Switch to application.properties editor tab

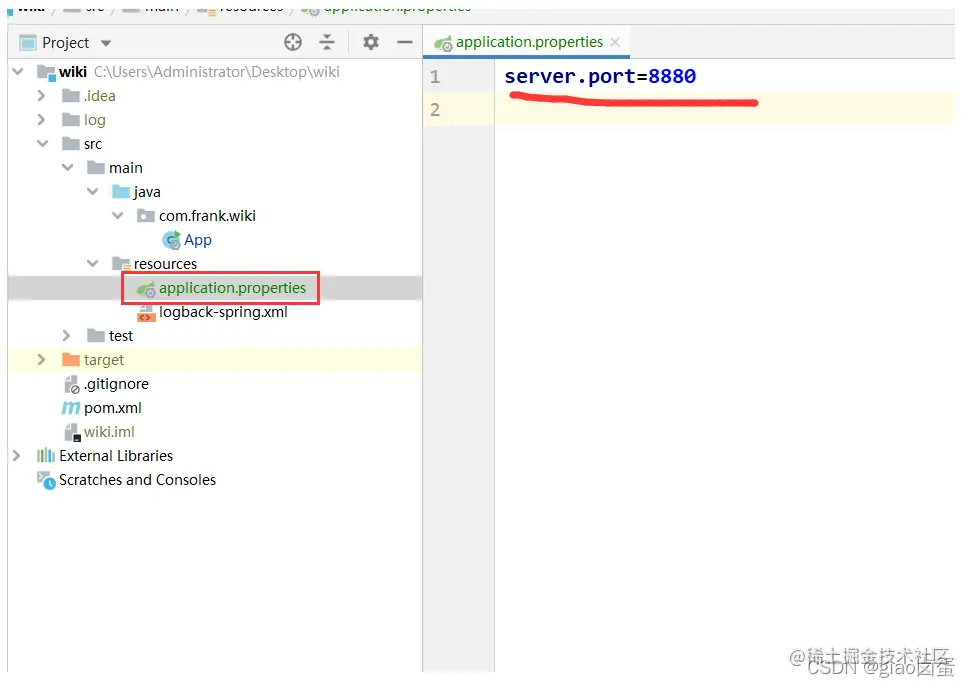pyautogui.click(x=529, y=42)
